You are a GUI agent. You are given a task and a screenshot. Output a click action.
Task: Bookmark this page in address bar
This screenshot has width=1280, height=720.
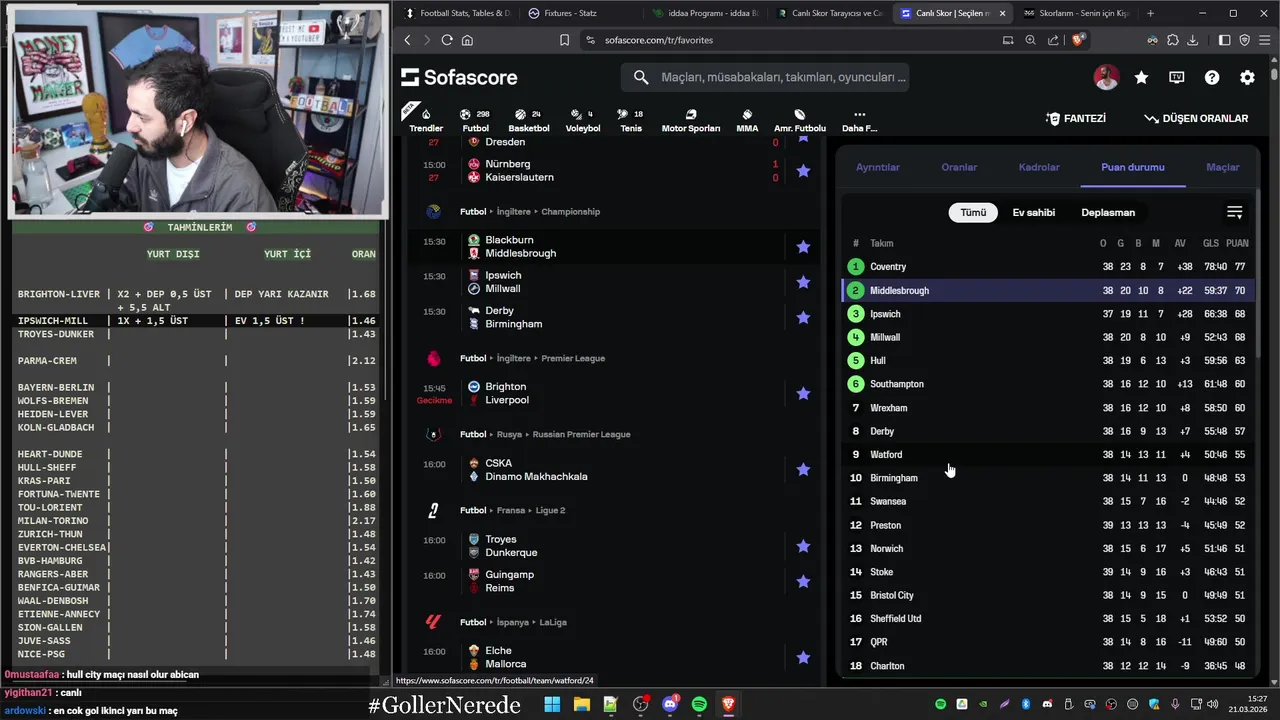point(565,40)
